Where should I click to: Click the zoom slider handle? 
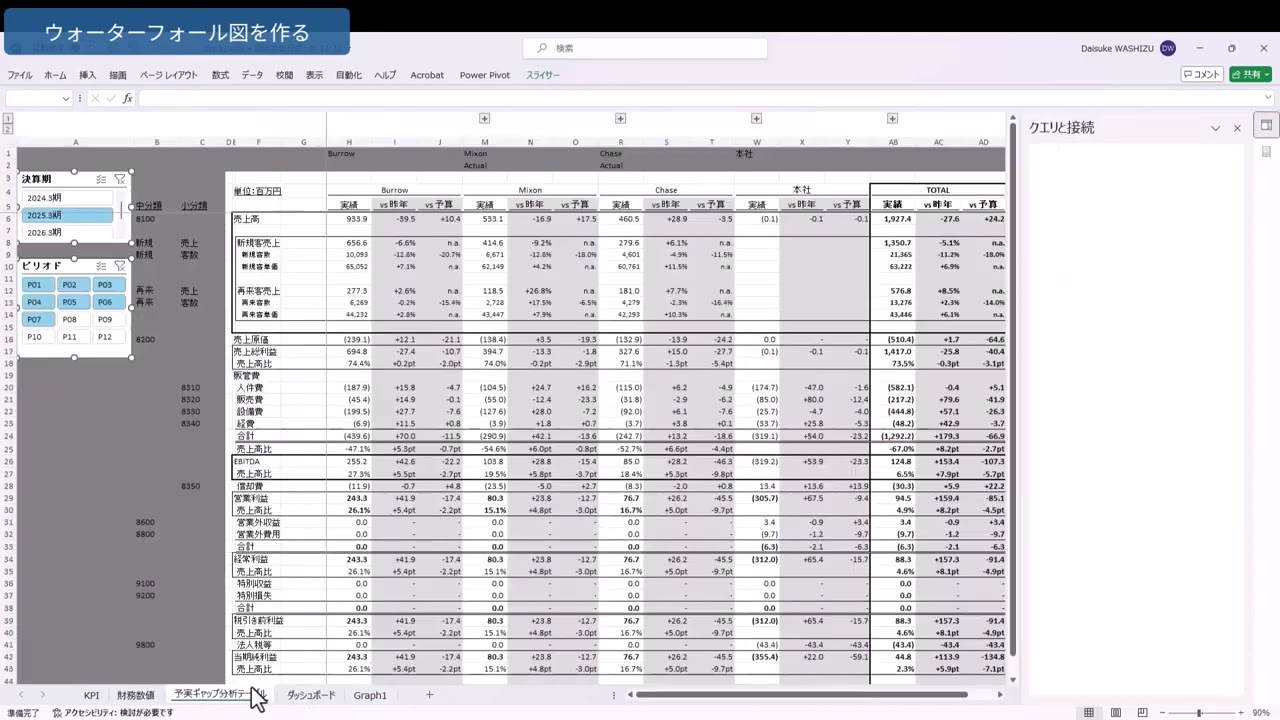coord(1200,713)
